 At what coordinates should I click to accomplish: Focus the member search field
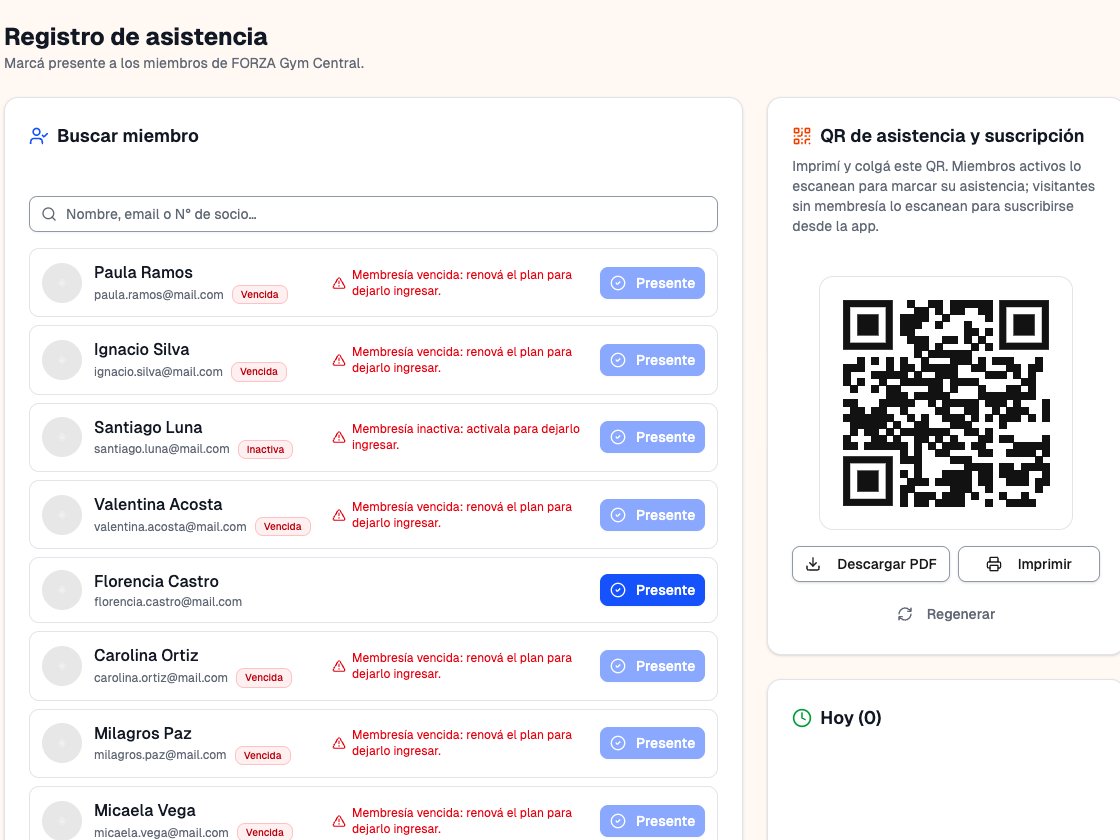(374, 214)
